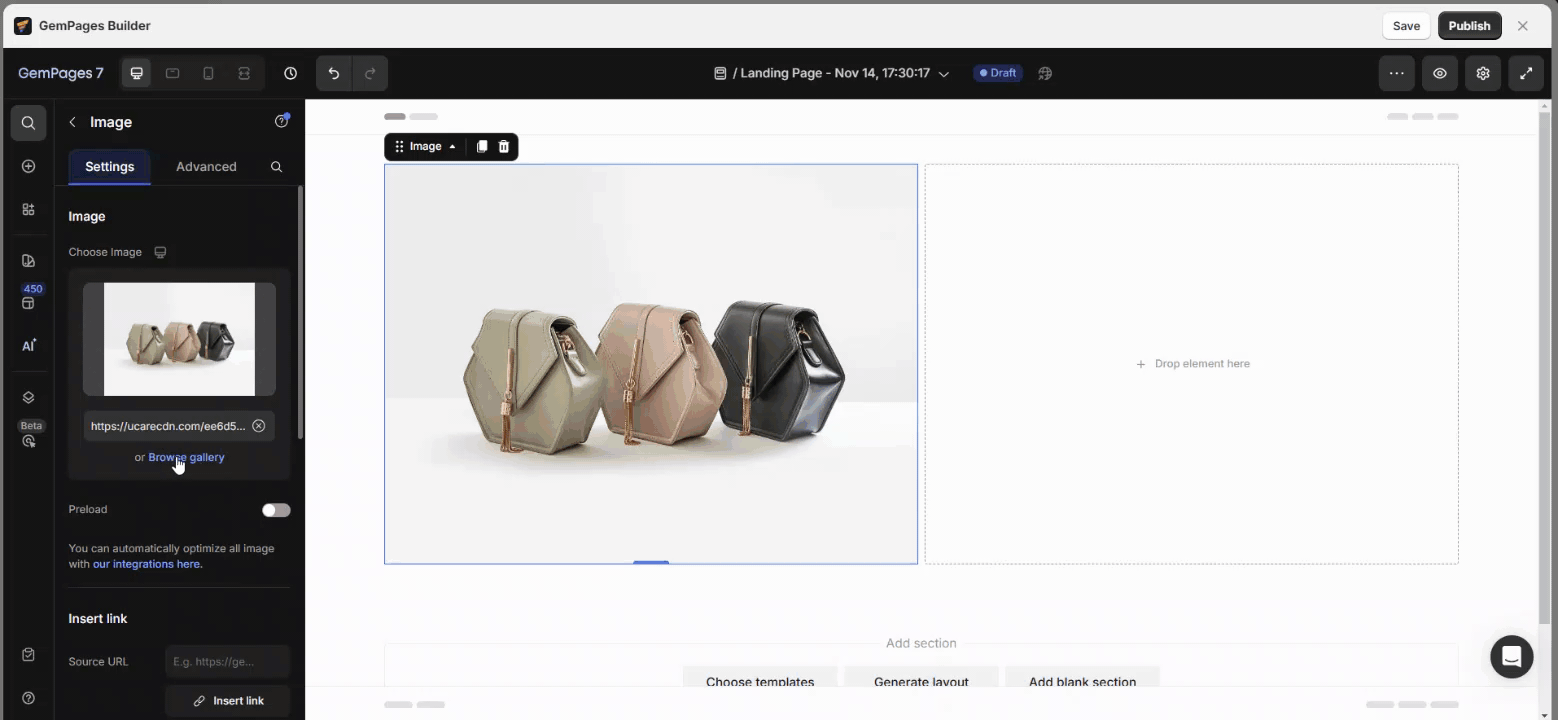Screen dimensions: 1558x720
Task: Select the Settings tab
Action: pos(110,167)
